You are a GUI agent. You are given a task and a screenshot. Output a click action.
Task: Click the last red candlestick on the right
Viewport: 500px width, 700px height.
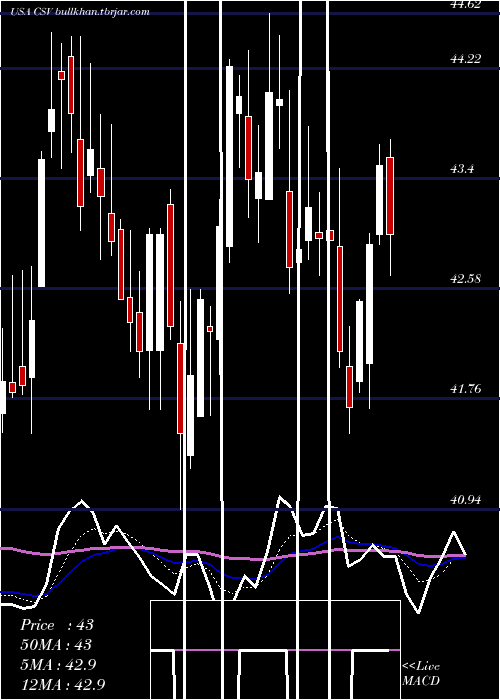(390, 196)
